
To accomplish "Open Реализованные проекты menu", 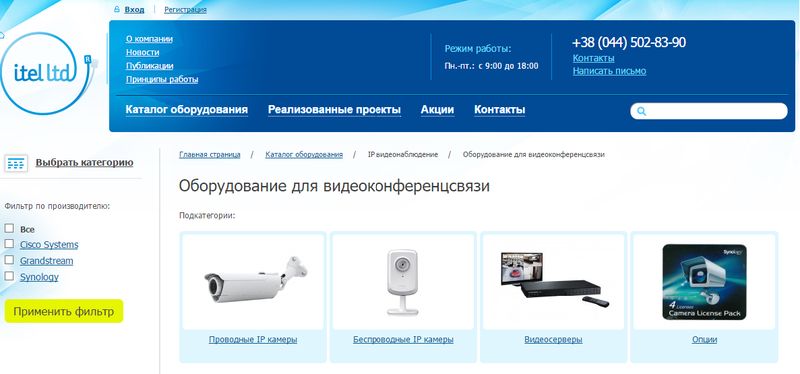I will coord(334,110).
